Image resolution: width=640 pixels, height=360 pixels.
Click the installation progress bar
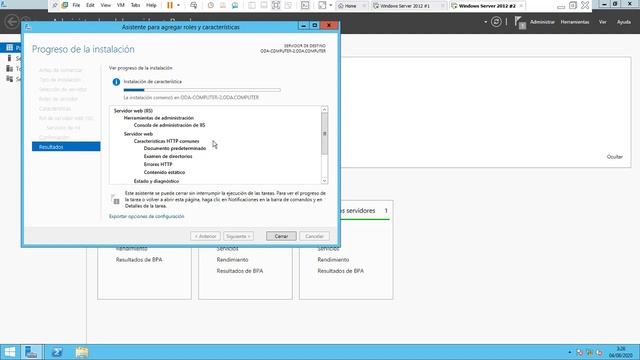pyautogui.click(x=202, y=90)
